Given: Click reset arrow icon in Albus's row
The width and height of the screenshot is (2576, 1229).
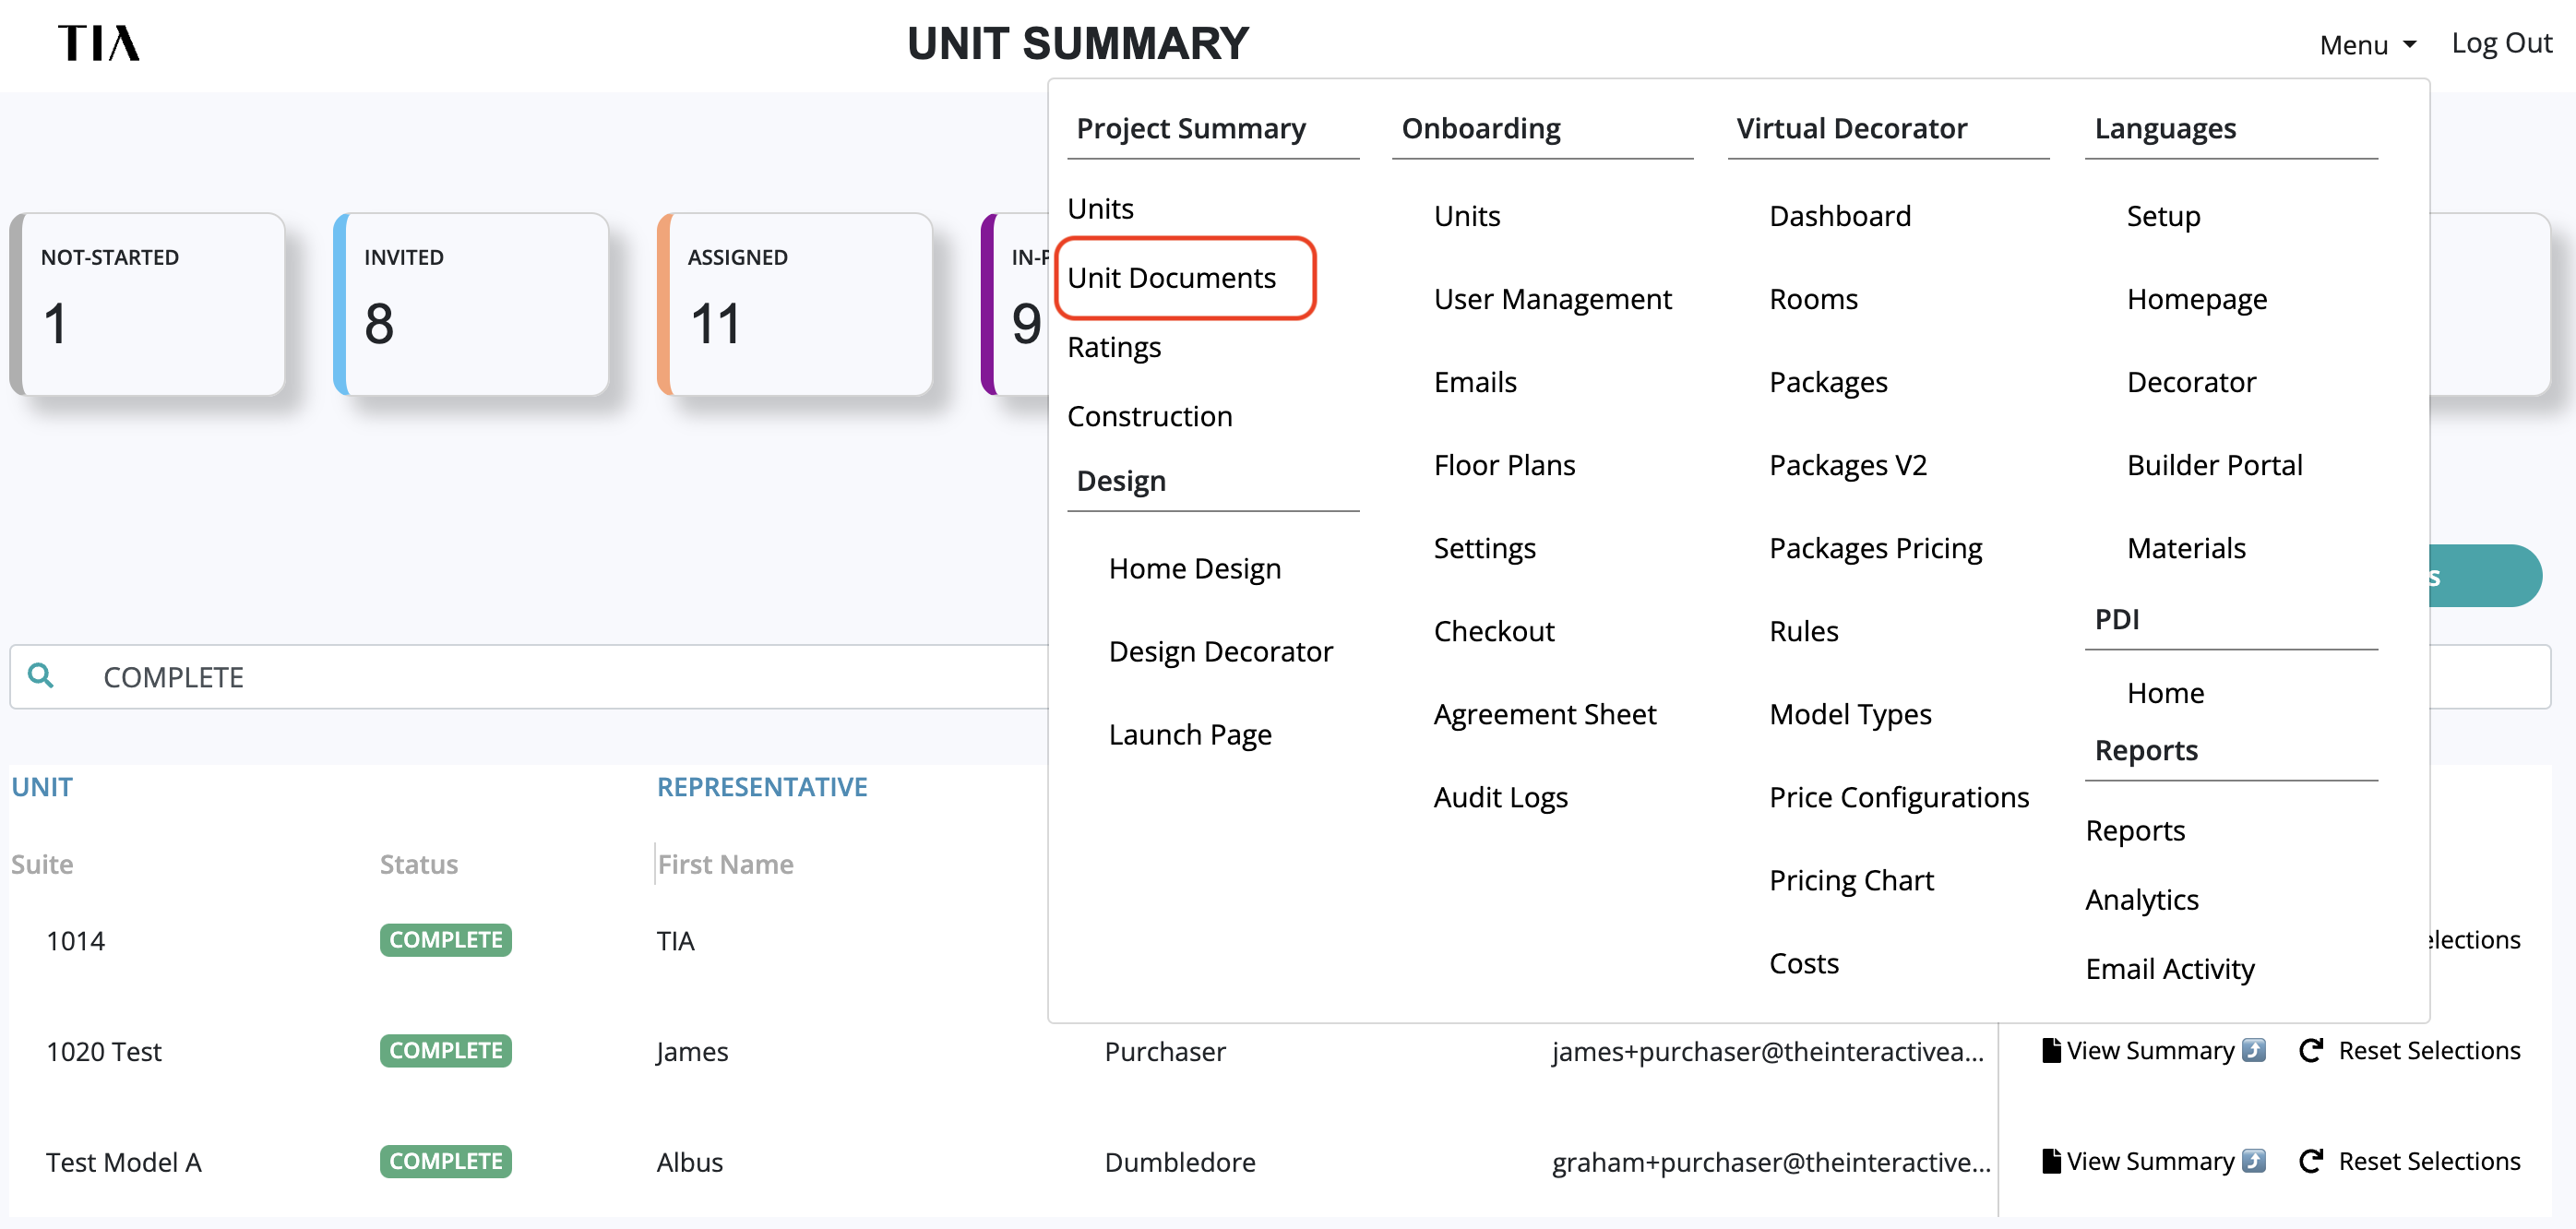Looking at the screenshot, I should [x=2311, y=1161].
